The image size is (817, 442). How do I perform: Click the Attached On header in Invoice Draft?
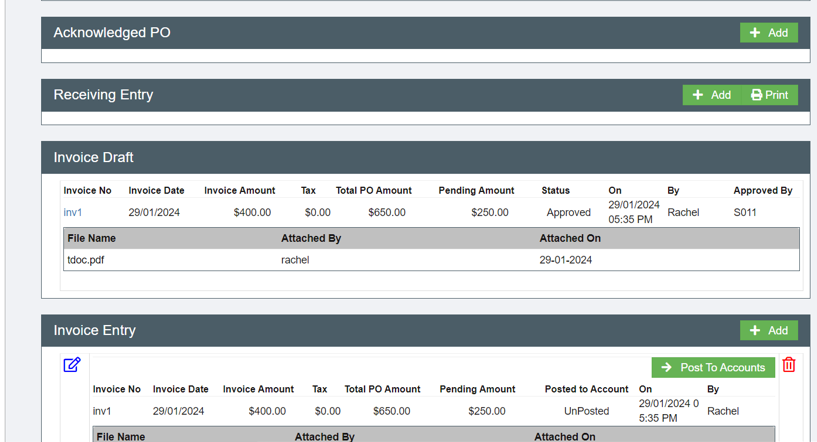point(570,238)
